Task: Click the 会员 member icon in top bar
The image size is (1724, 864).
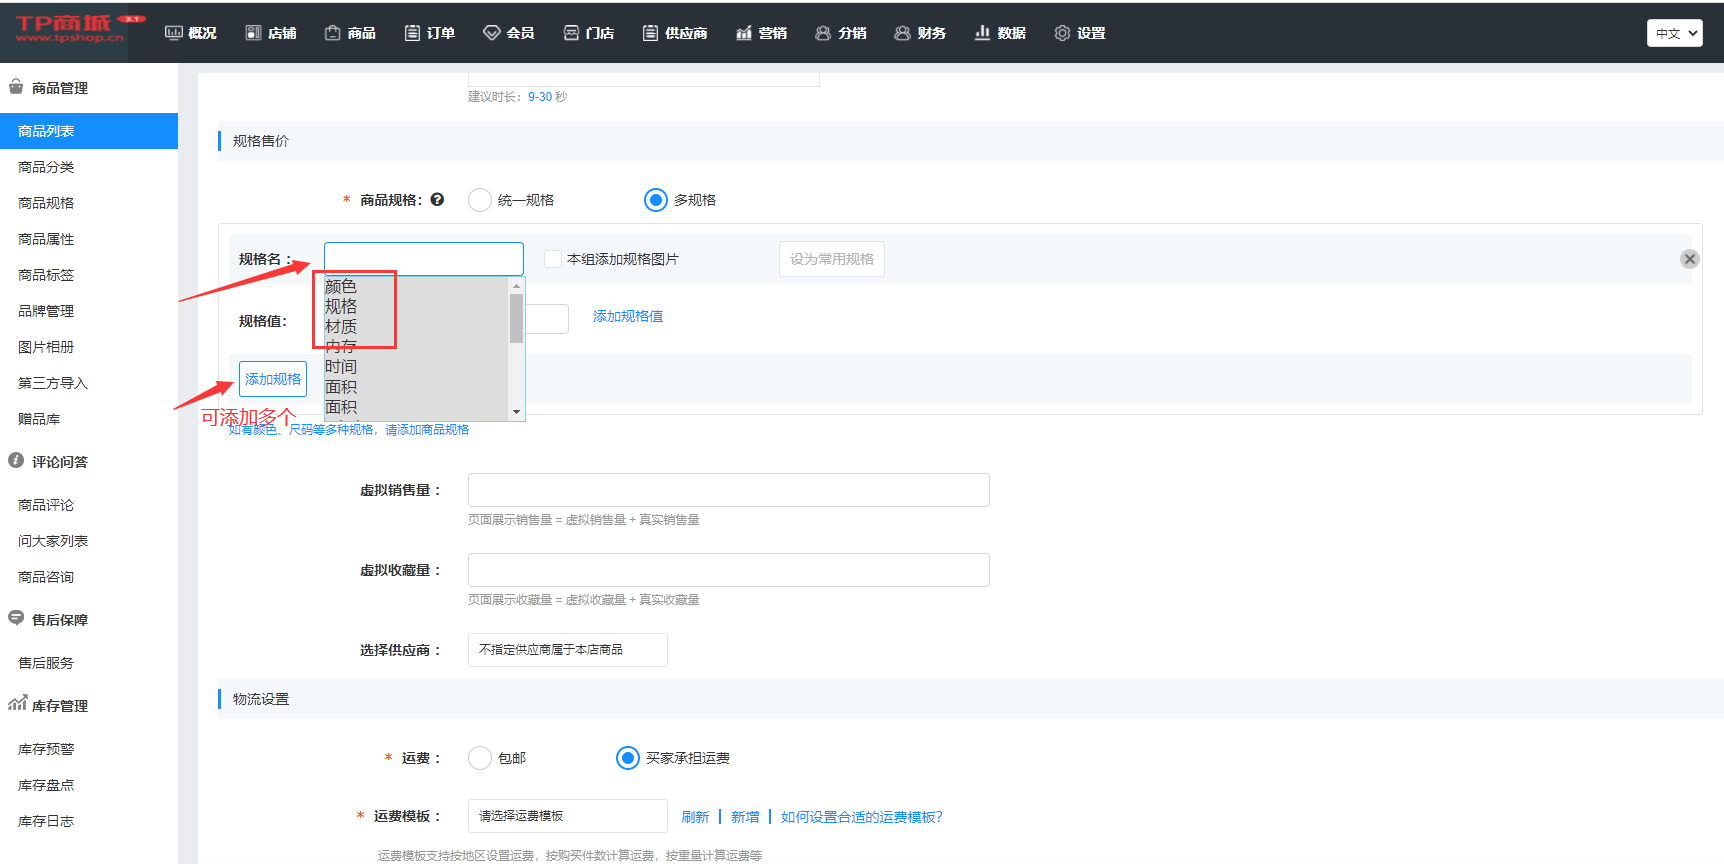Action: (491, 33)
